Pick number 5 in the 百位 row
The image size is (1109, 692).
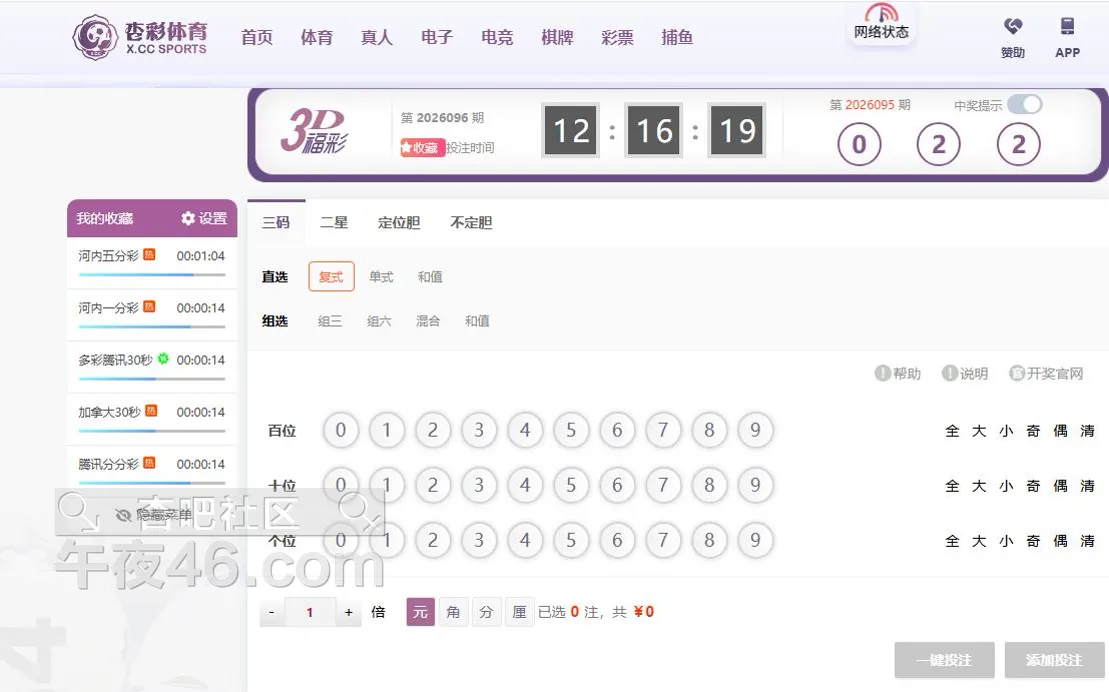click(x=571, y=431)
